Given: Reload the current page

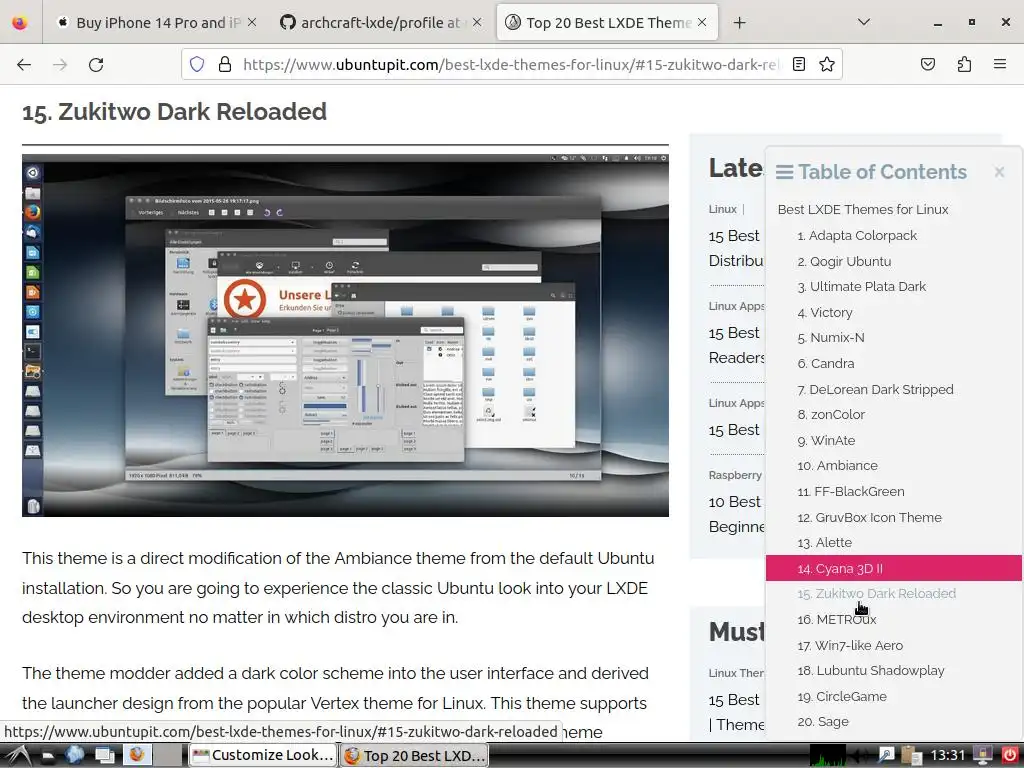Looking at the screenshot, I should click(x=96, y=64).
